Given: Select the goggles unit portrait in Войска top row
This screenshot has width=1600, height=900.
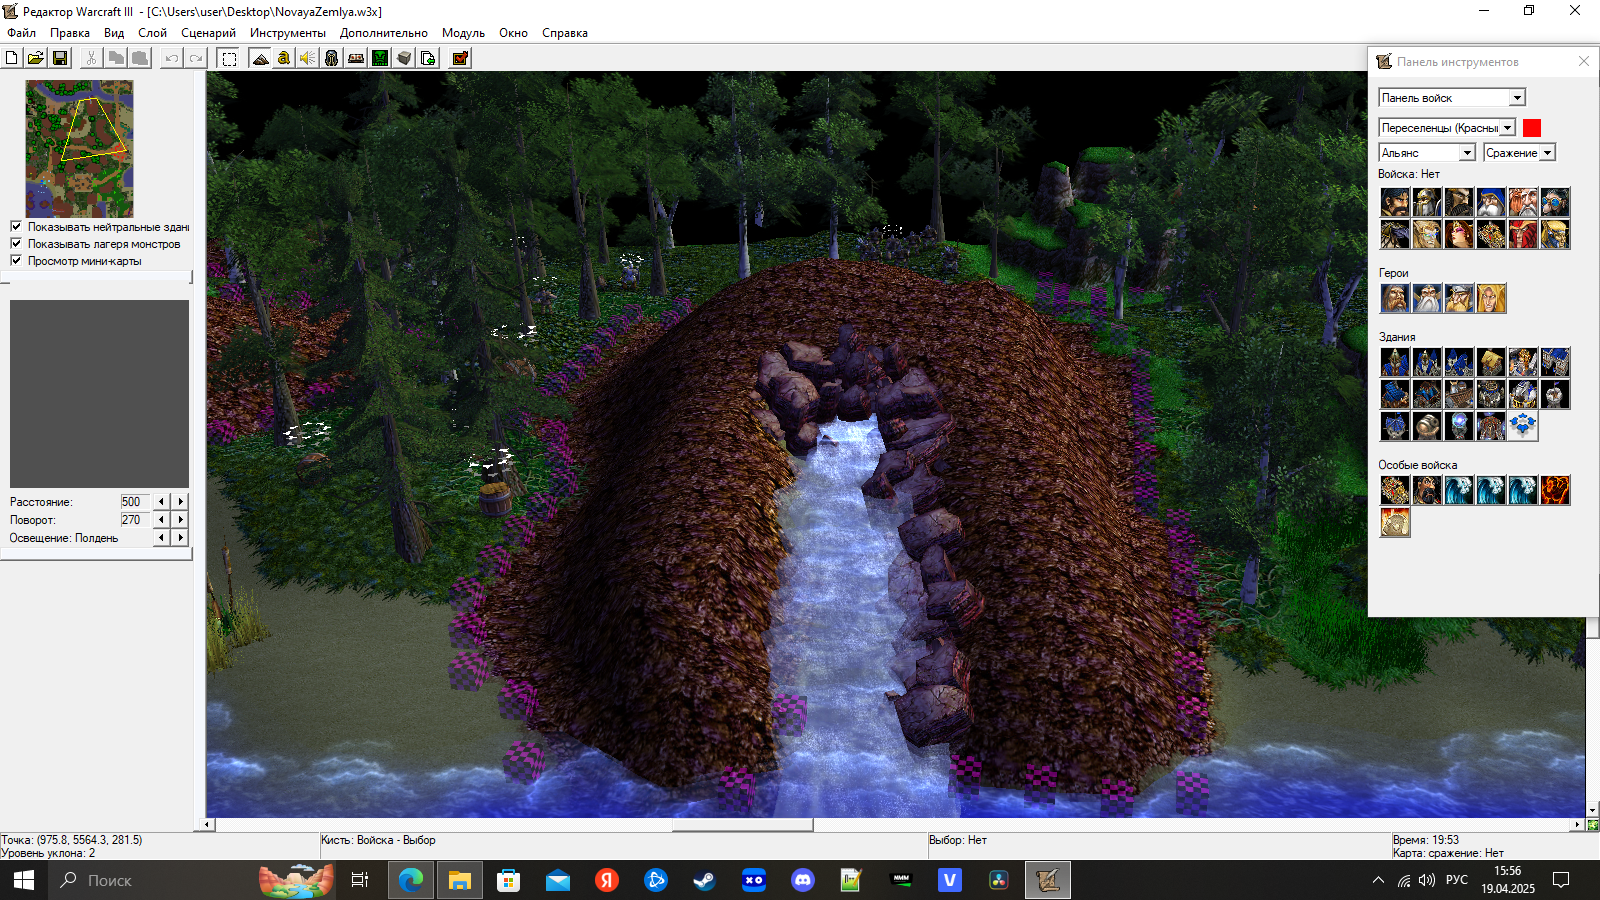Looking at the screenshot, I should tap(1555, 202).
